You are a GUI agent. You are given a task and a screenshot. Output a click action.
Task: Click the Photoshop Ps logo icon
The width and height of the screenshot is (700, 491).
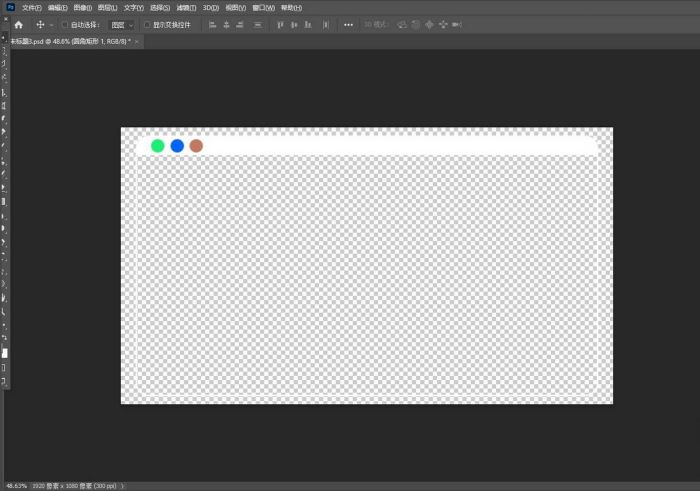coord(10,7)
